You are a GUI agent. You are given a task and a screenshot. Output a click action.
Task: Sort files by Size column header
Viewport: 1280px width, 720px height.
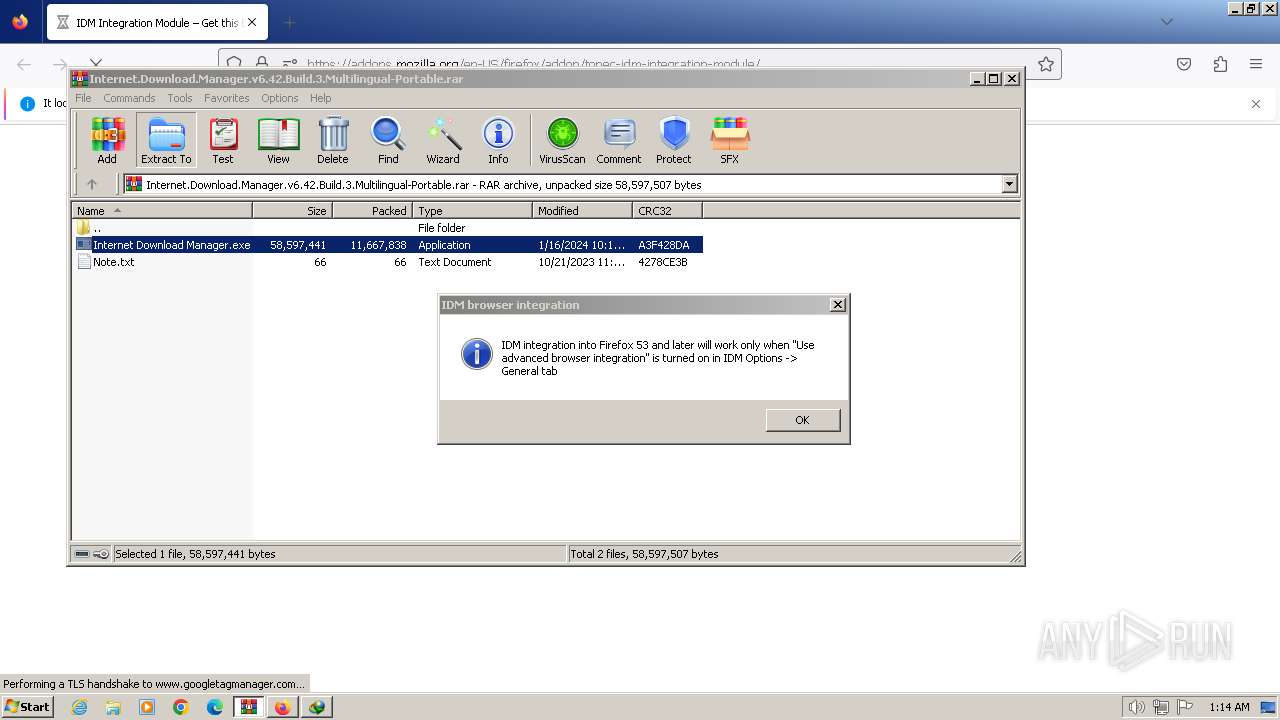point(292,210)
